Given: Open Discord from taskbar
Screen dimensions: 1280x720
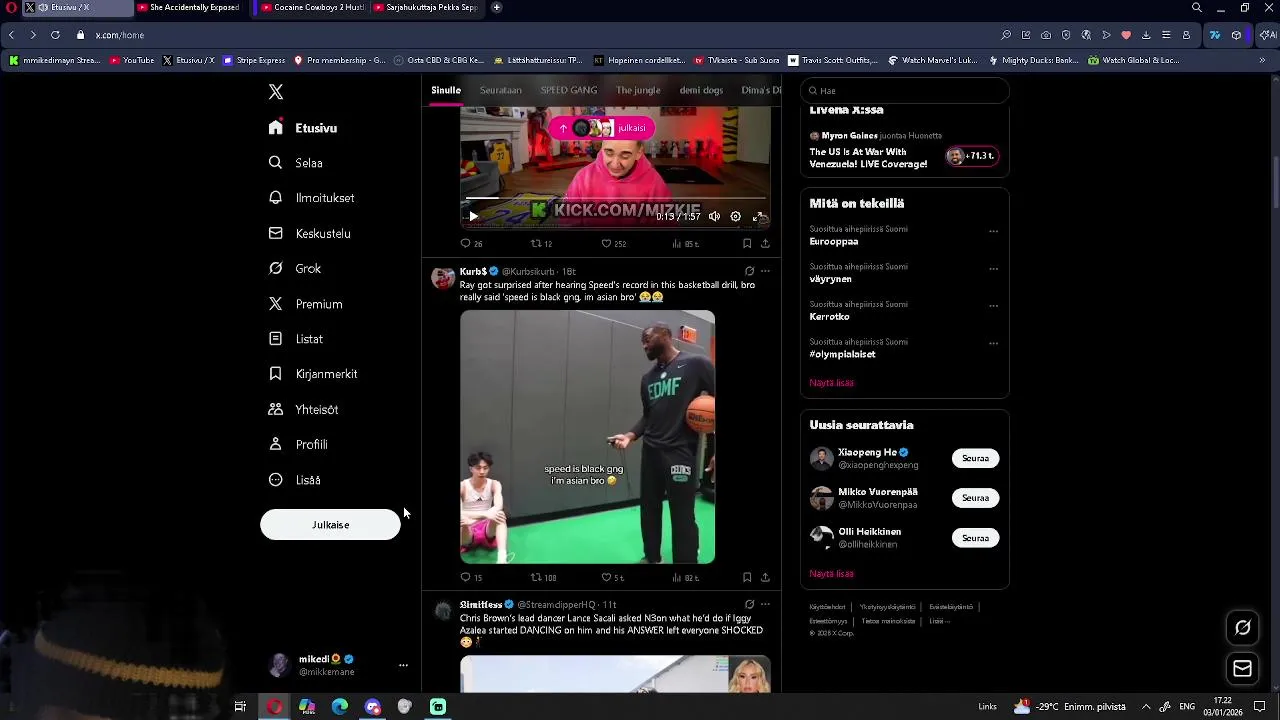Looking at the screenshot, I should 373,707.
